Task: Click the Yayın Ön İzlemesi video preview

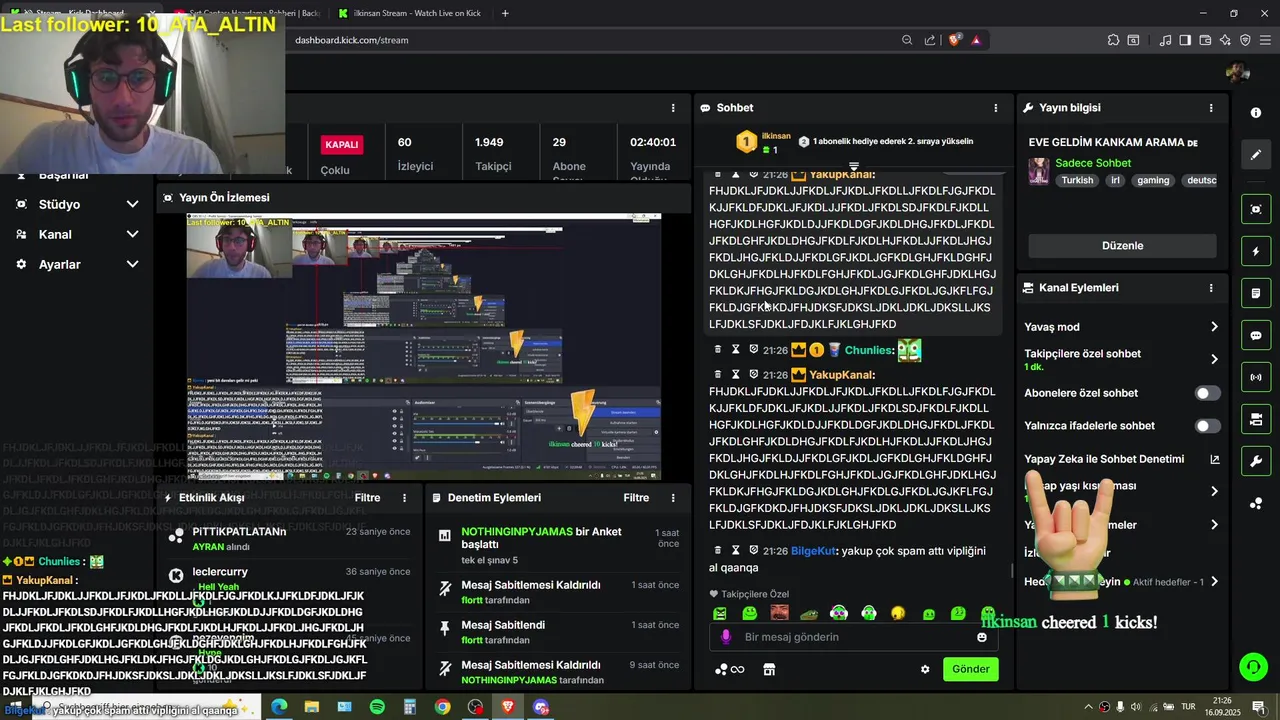Action: tap(424, 346)
